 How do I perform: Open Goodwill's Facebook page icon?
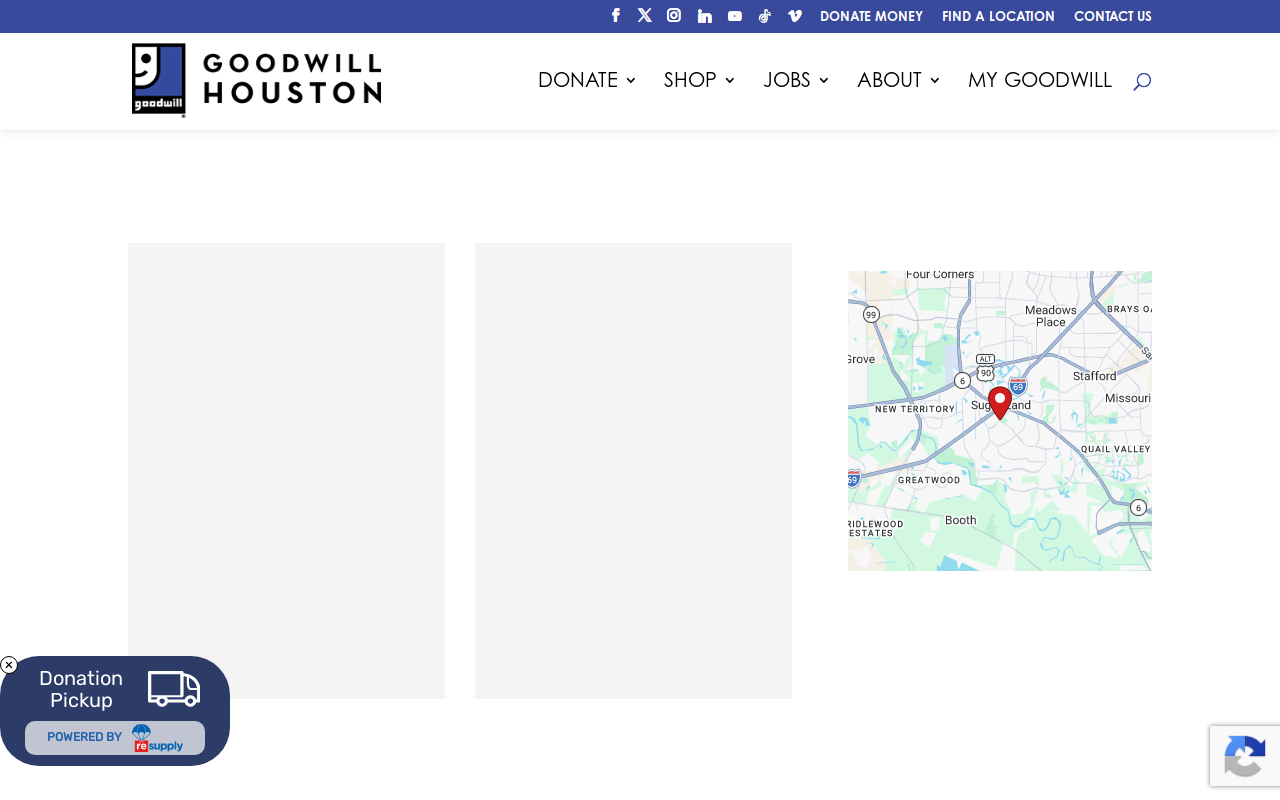(616, 16)
